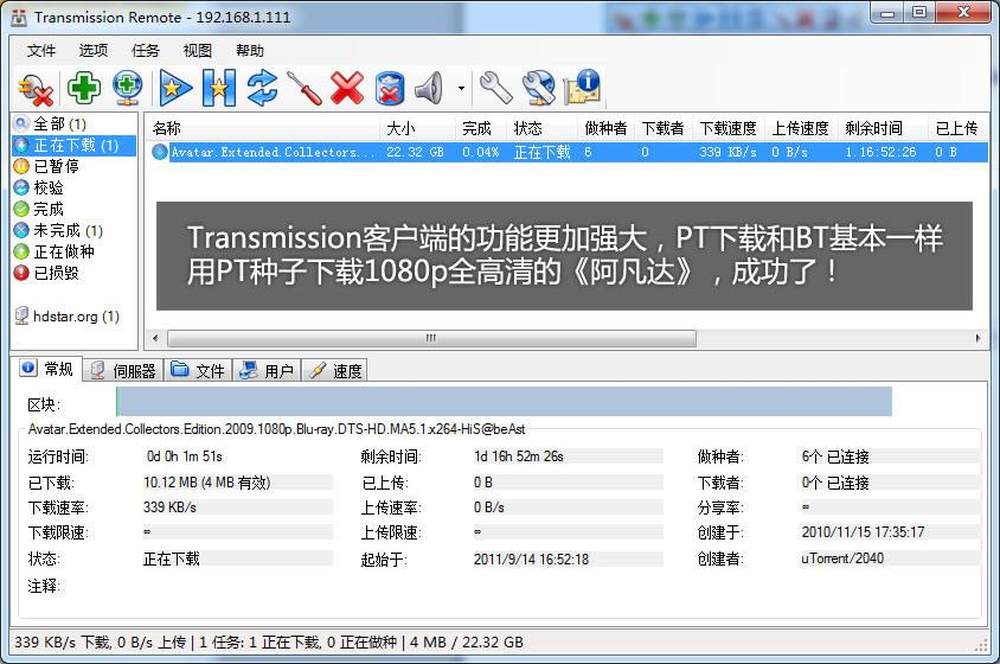Image resolution: width=1000 pixels, height=664 pixels.
Task: Click the 区块 pieces progress bar
Action: 504,402
